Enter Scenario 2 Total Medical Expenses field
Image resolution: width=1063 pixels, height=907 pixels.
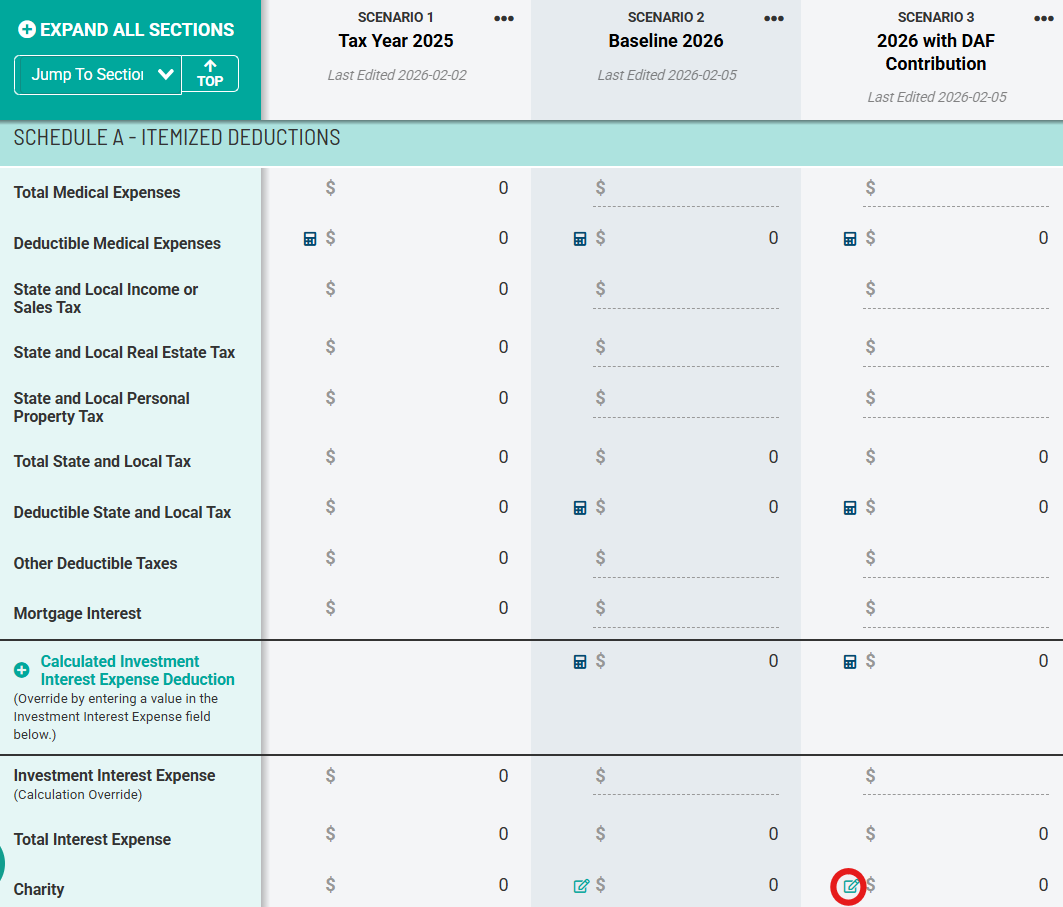click(695, 189)
